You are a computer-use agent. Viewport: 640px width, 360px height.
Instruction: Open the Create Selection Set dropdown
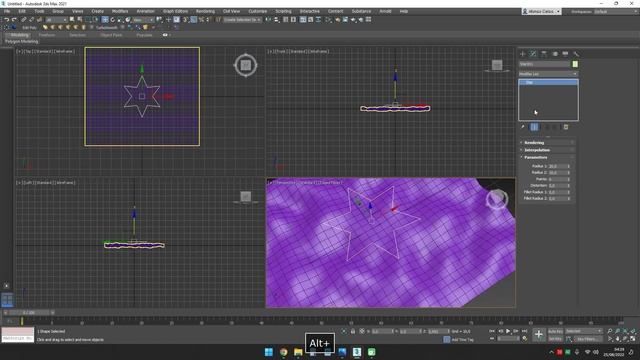click(x=242, y=20)
